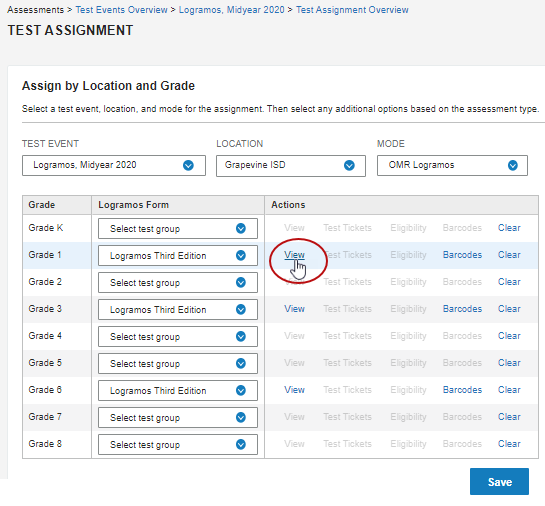
Task: Change Grade 3 Logramos Form dropdown
Action: pos(178,309)
